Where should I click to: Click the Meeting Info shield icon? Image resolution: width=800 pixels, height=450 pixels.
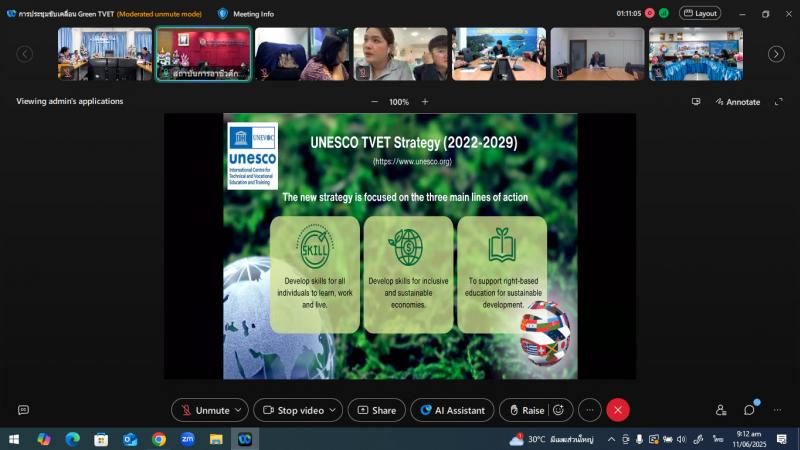coord(222,14)
